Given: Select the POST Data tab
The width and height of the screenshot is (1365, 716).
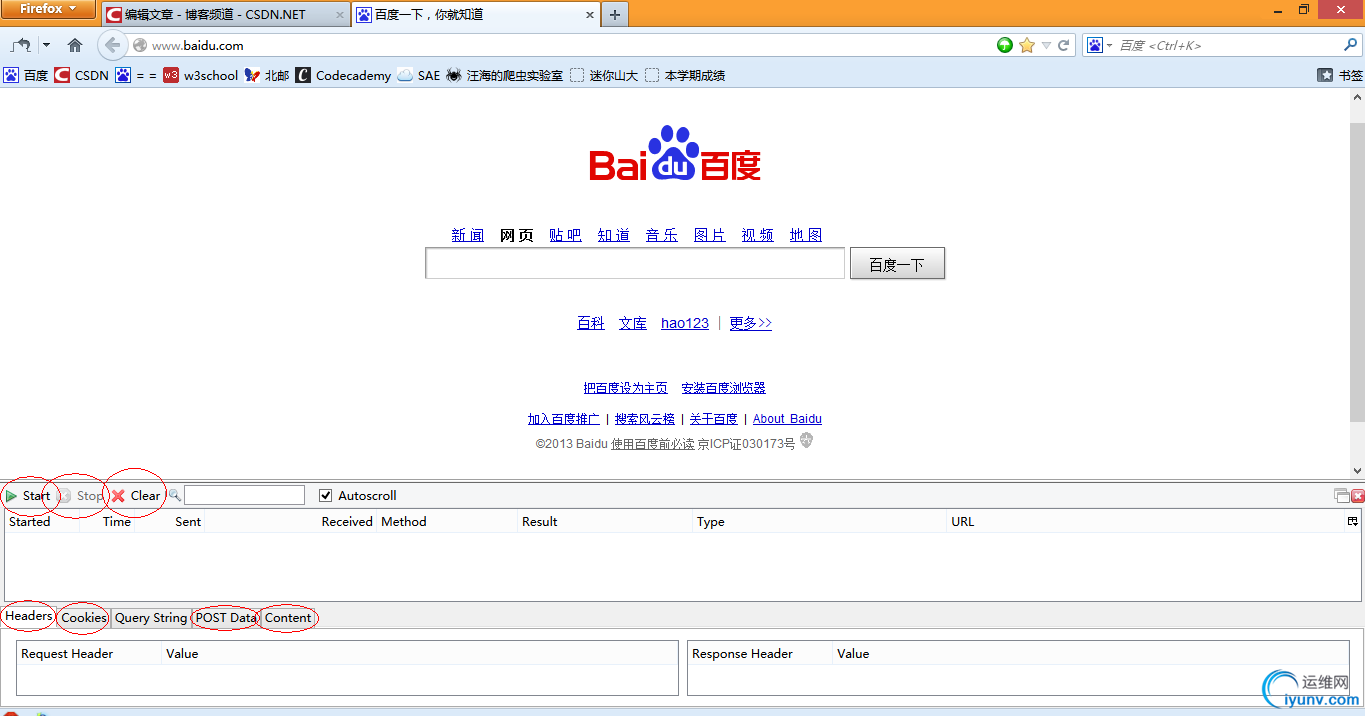Looking at the screenshot, I should (226, 618).
